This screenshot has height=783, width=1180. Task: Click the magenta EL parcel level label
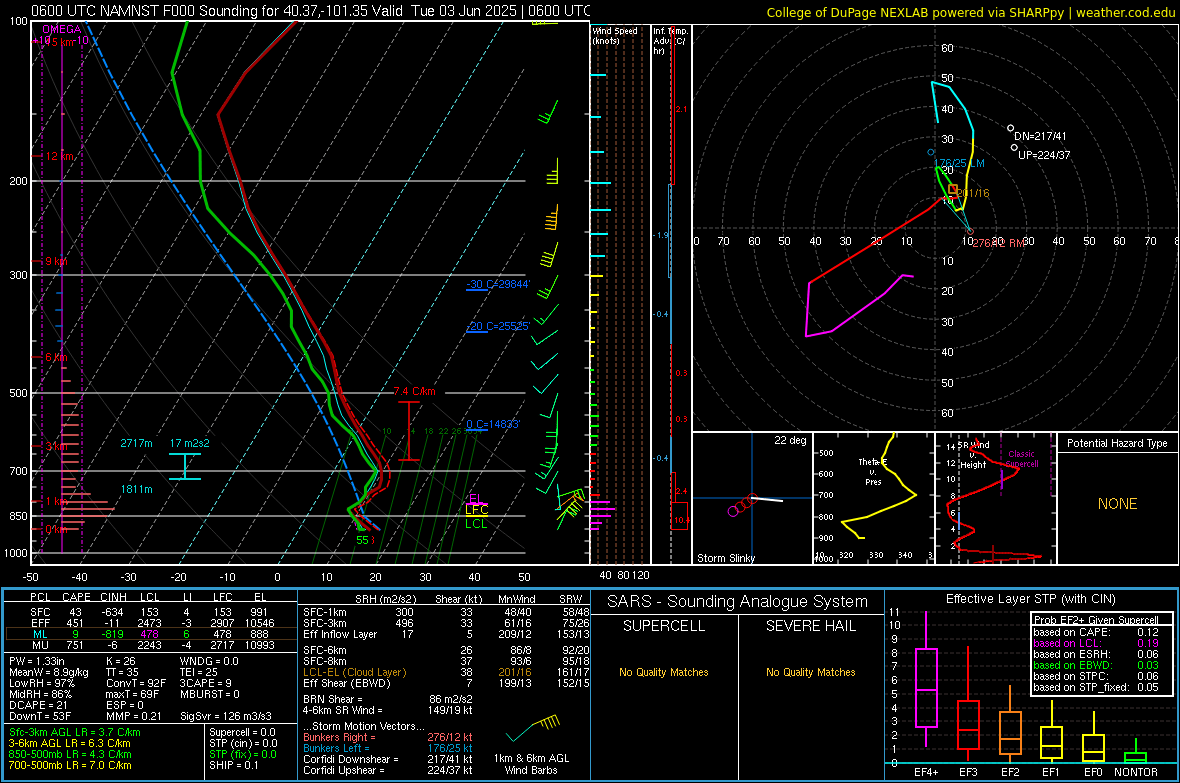coord(475,498)
